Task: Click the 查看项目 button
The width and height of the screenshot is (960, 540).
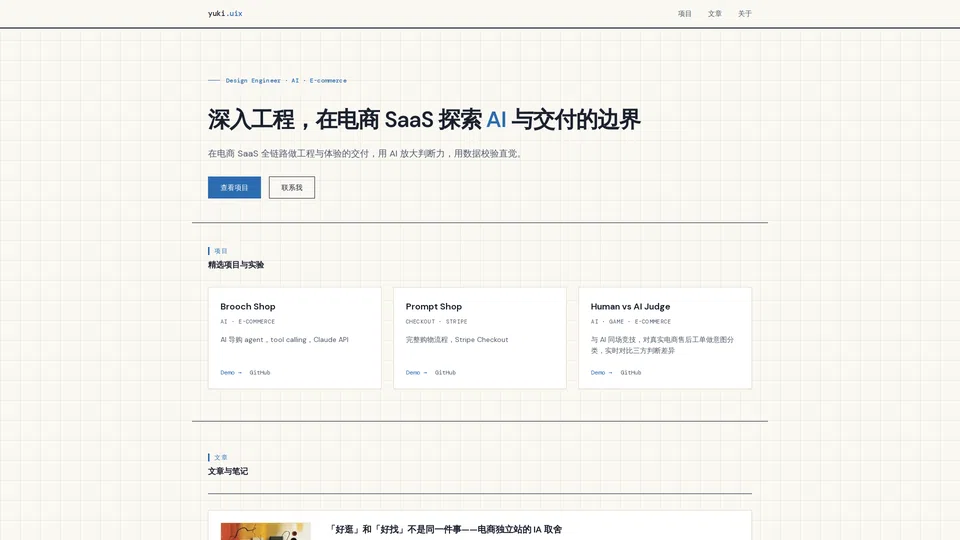Action: tap(234, 187)
